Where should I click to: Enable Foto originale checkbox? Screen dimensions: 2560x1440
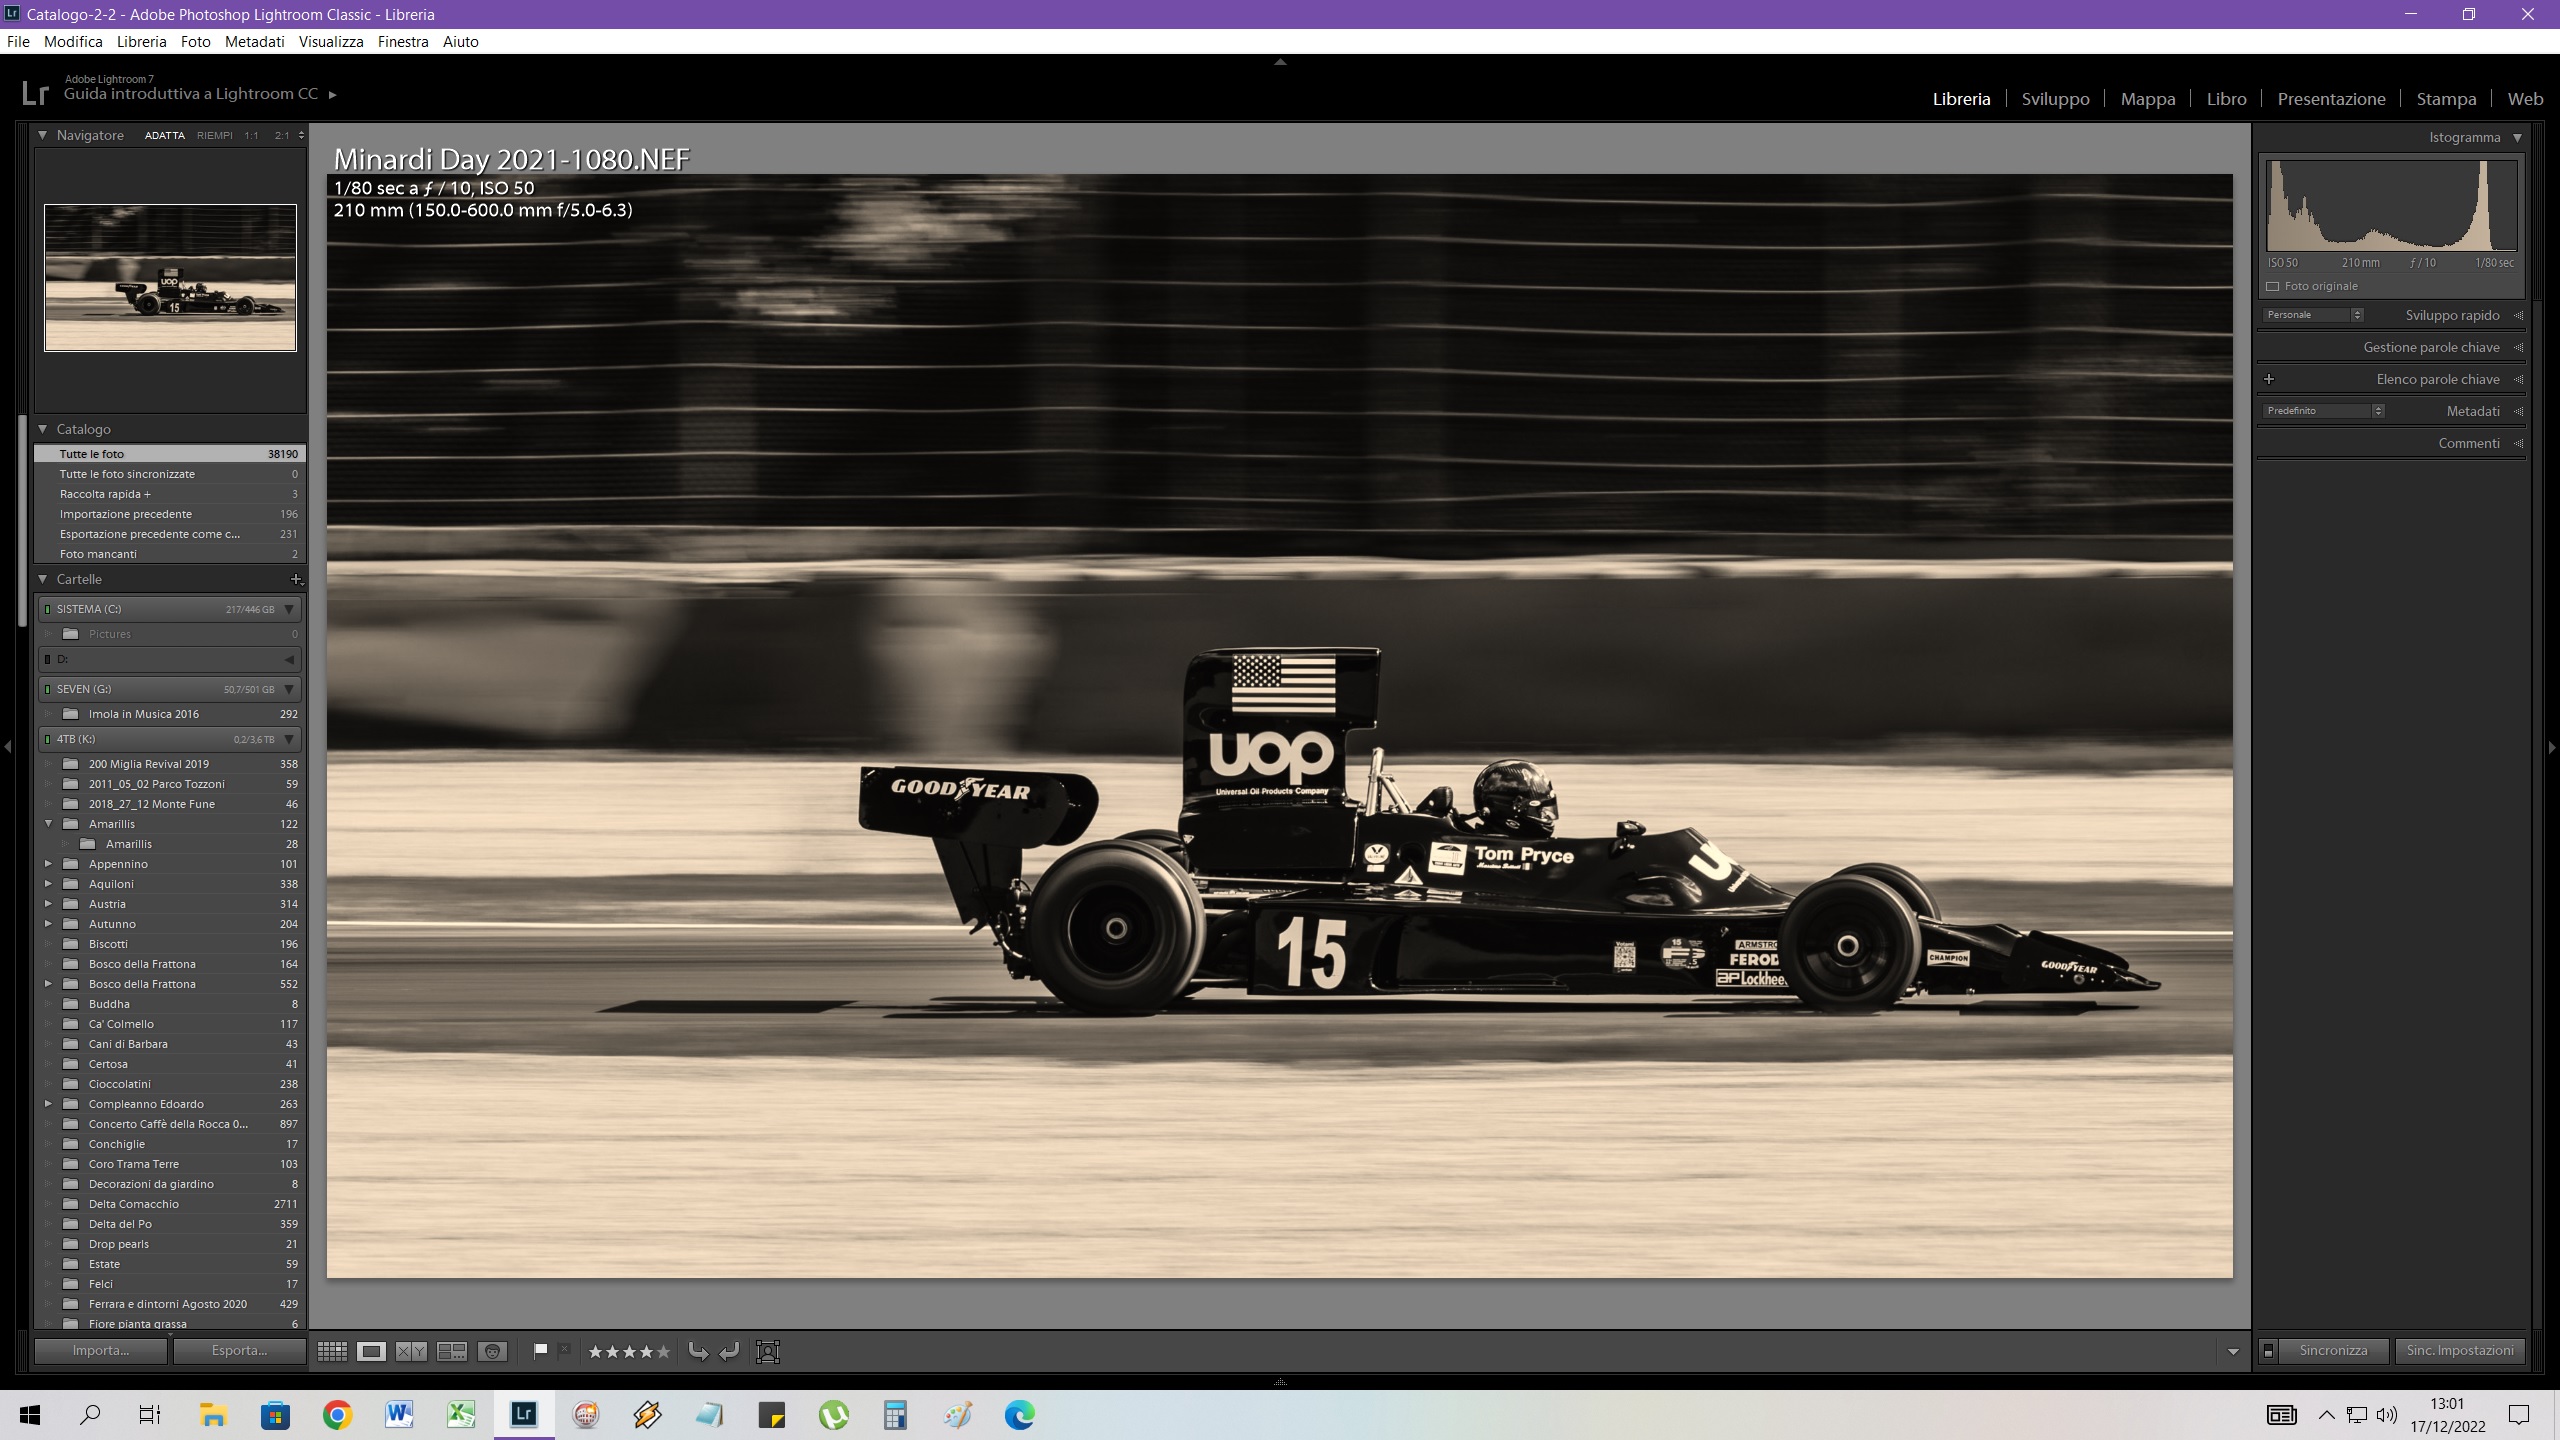[2273, 286]
